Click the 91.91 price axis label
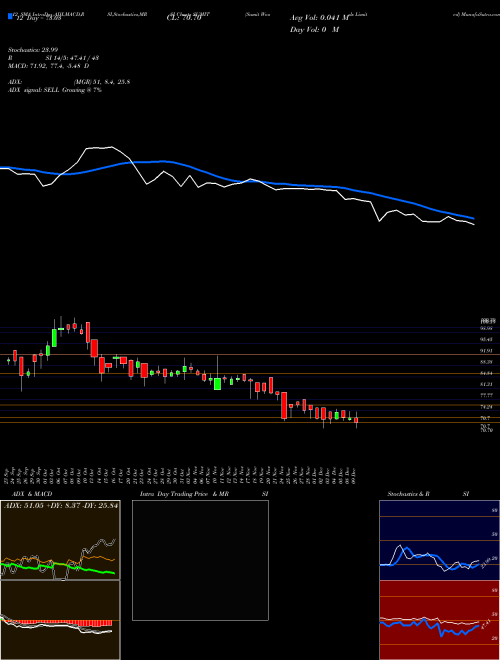500x660 pixels. (486, 350)
